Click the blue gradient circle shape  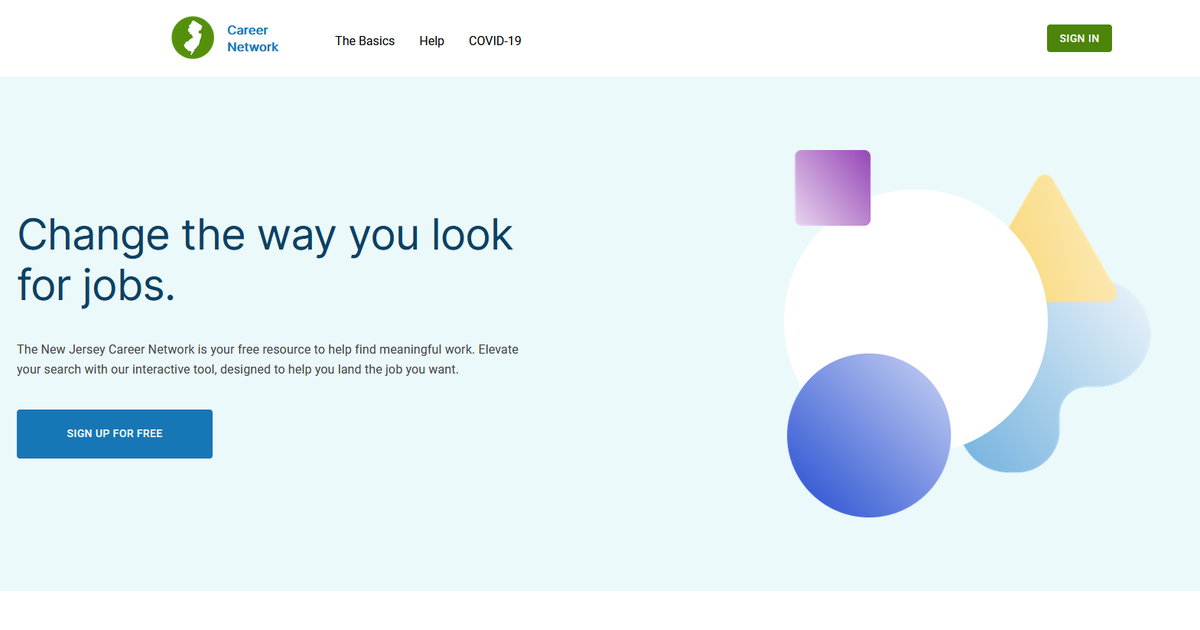click(868, 436)
